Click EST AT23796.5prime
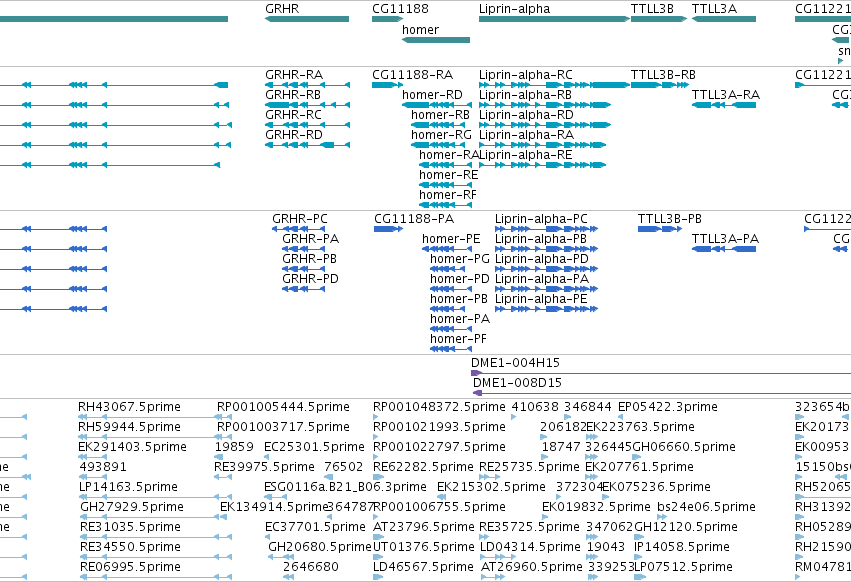 (423, 527)
